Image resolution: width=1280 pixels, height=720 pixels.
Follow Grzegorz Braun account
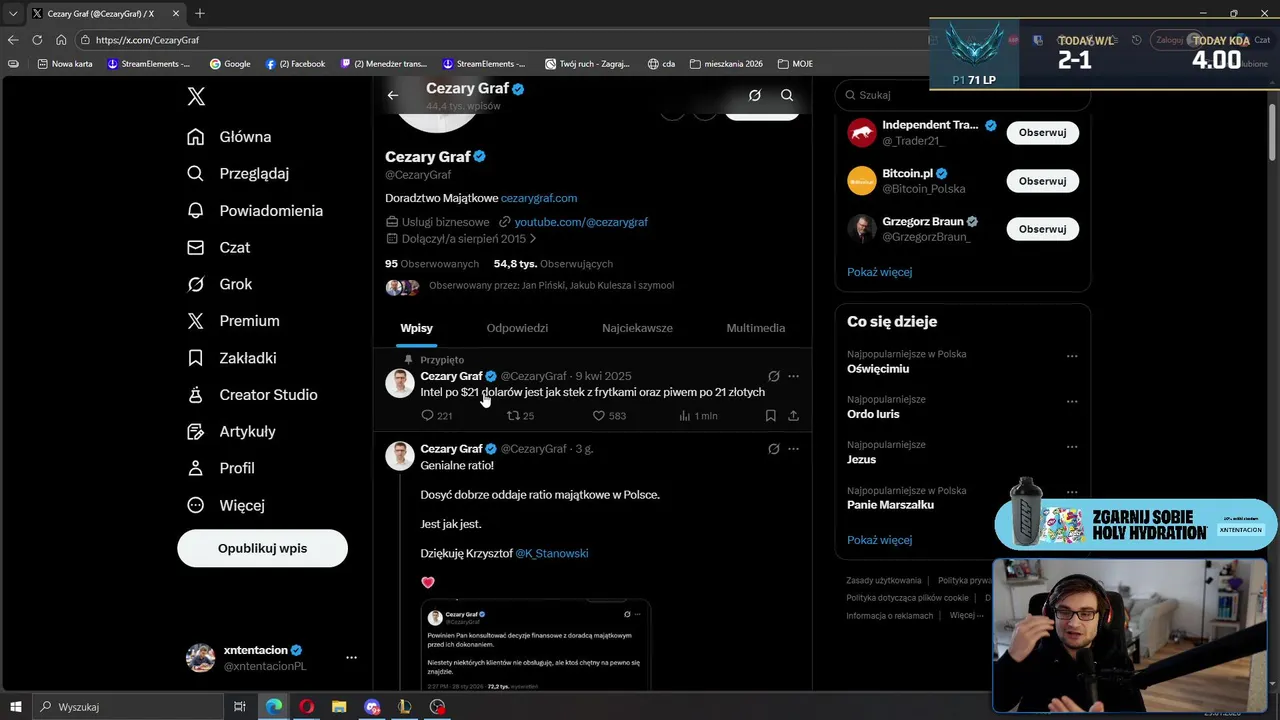[x=1042, y=229]
